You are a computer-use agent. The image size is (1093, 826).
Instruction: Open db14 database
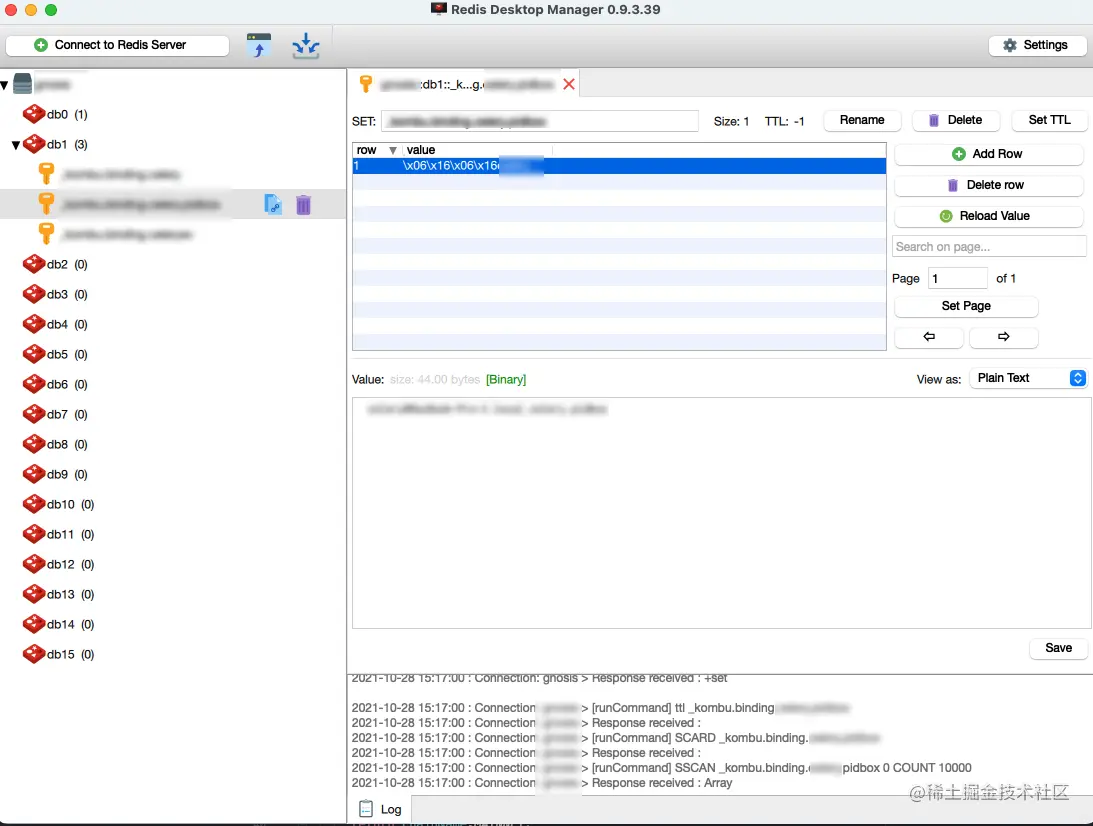(59, 624)
